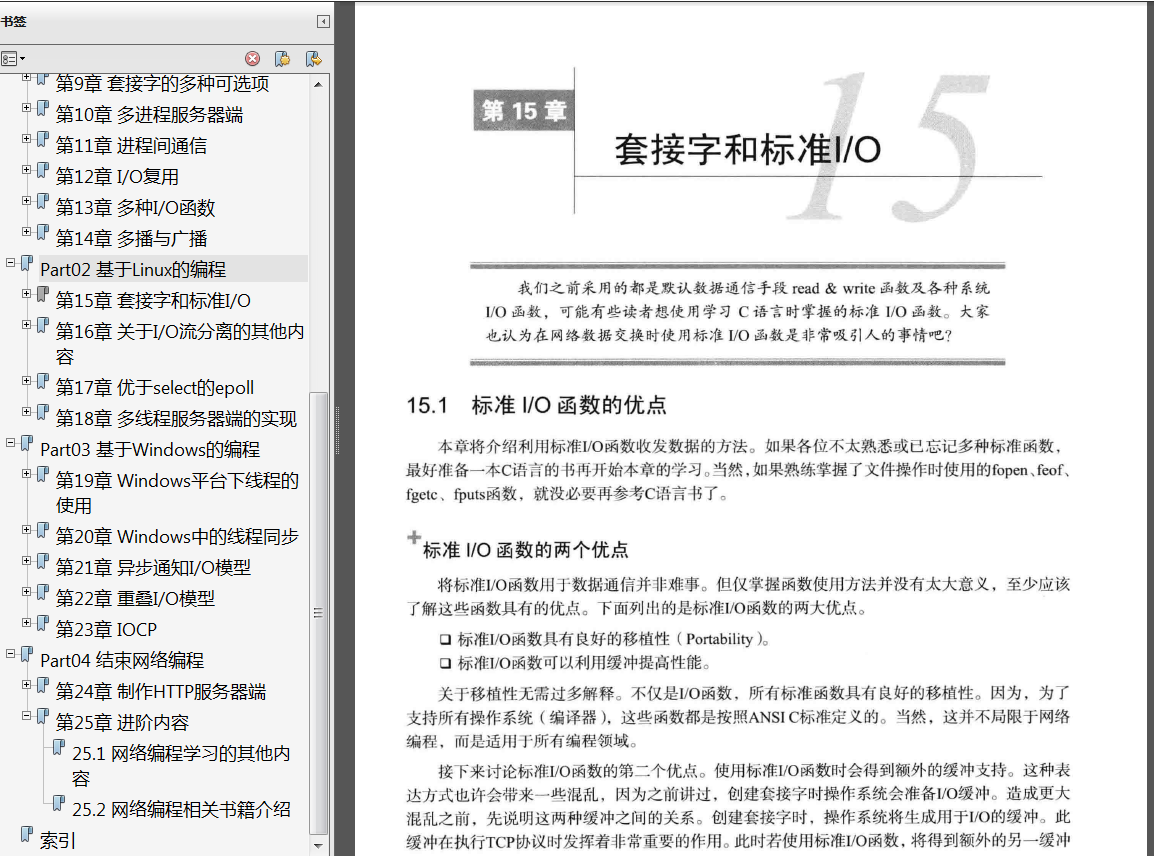Collapse the Part03 基于Windows的编程 node
This screenshot has height=856, width=1154.
[10, 442]
